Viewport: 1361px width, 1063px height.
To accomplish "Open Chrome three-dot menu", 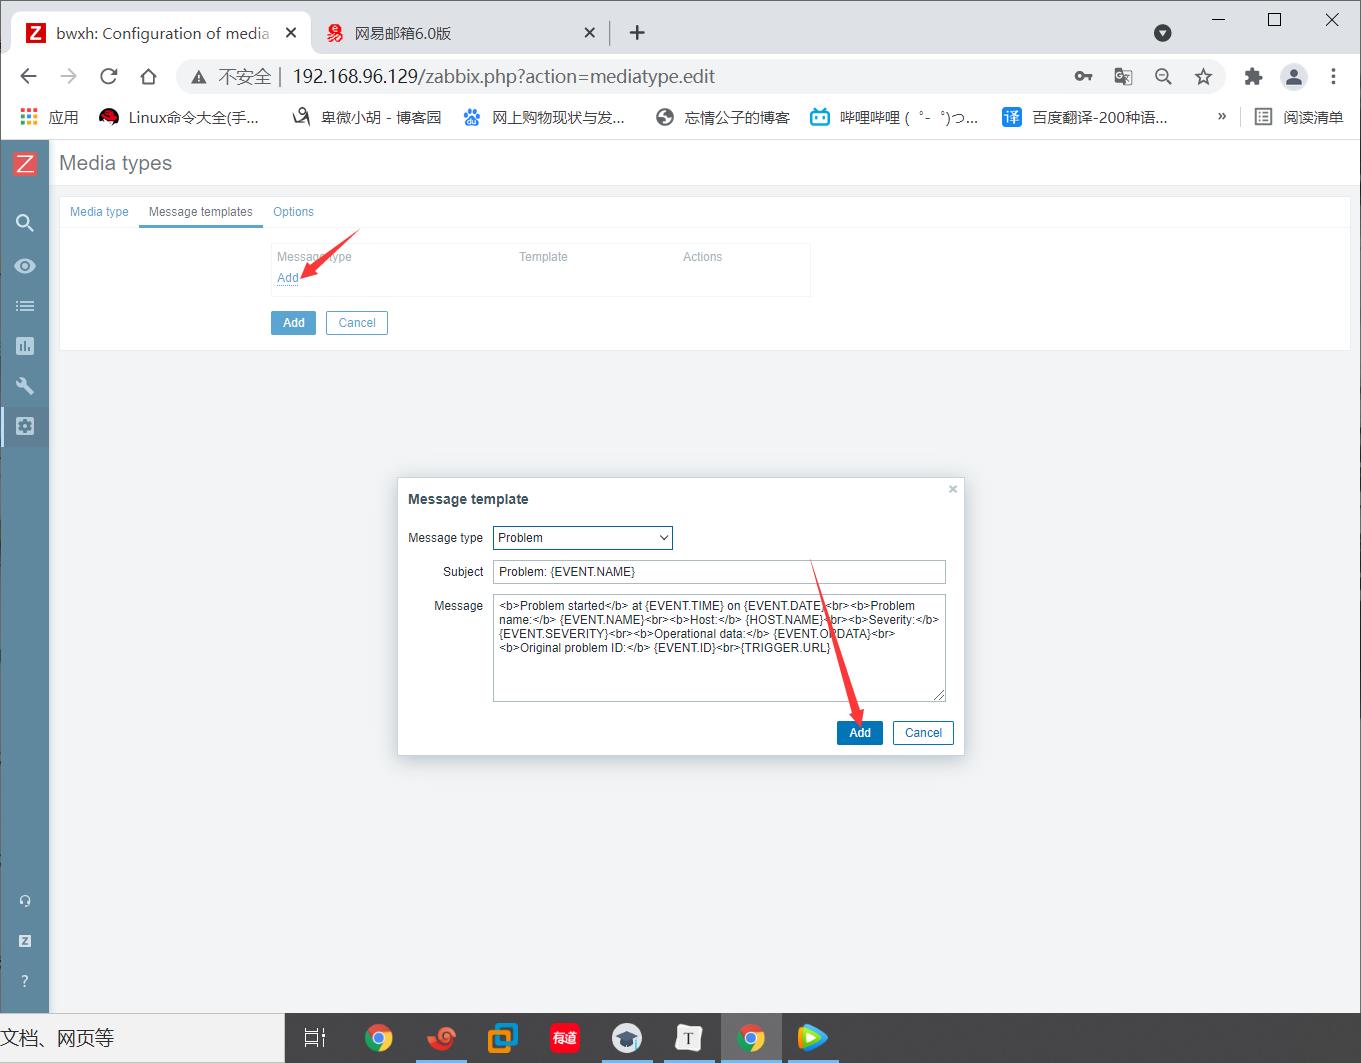I will [x=1333, y=76].
